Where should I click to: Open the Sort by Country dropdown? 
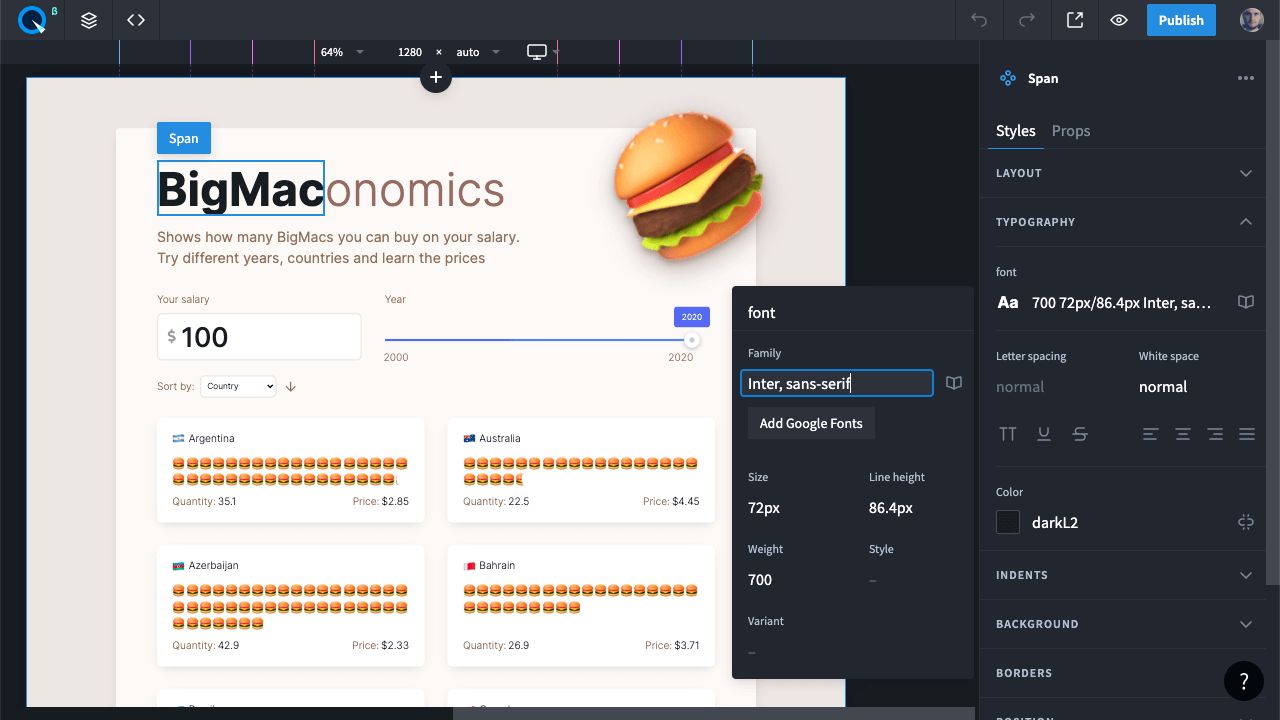pyautogui.click(x=238, y=386)
